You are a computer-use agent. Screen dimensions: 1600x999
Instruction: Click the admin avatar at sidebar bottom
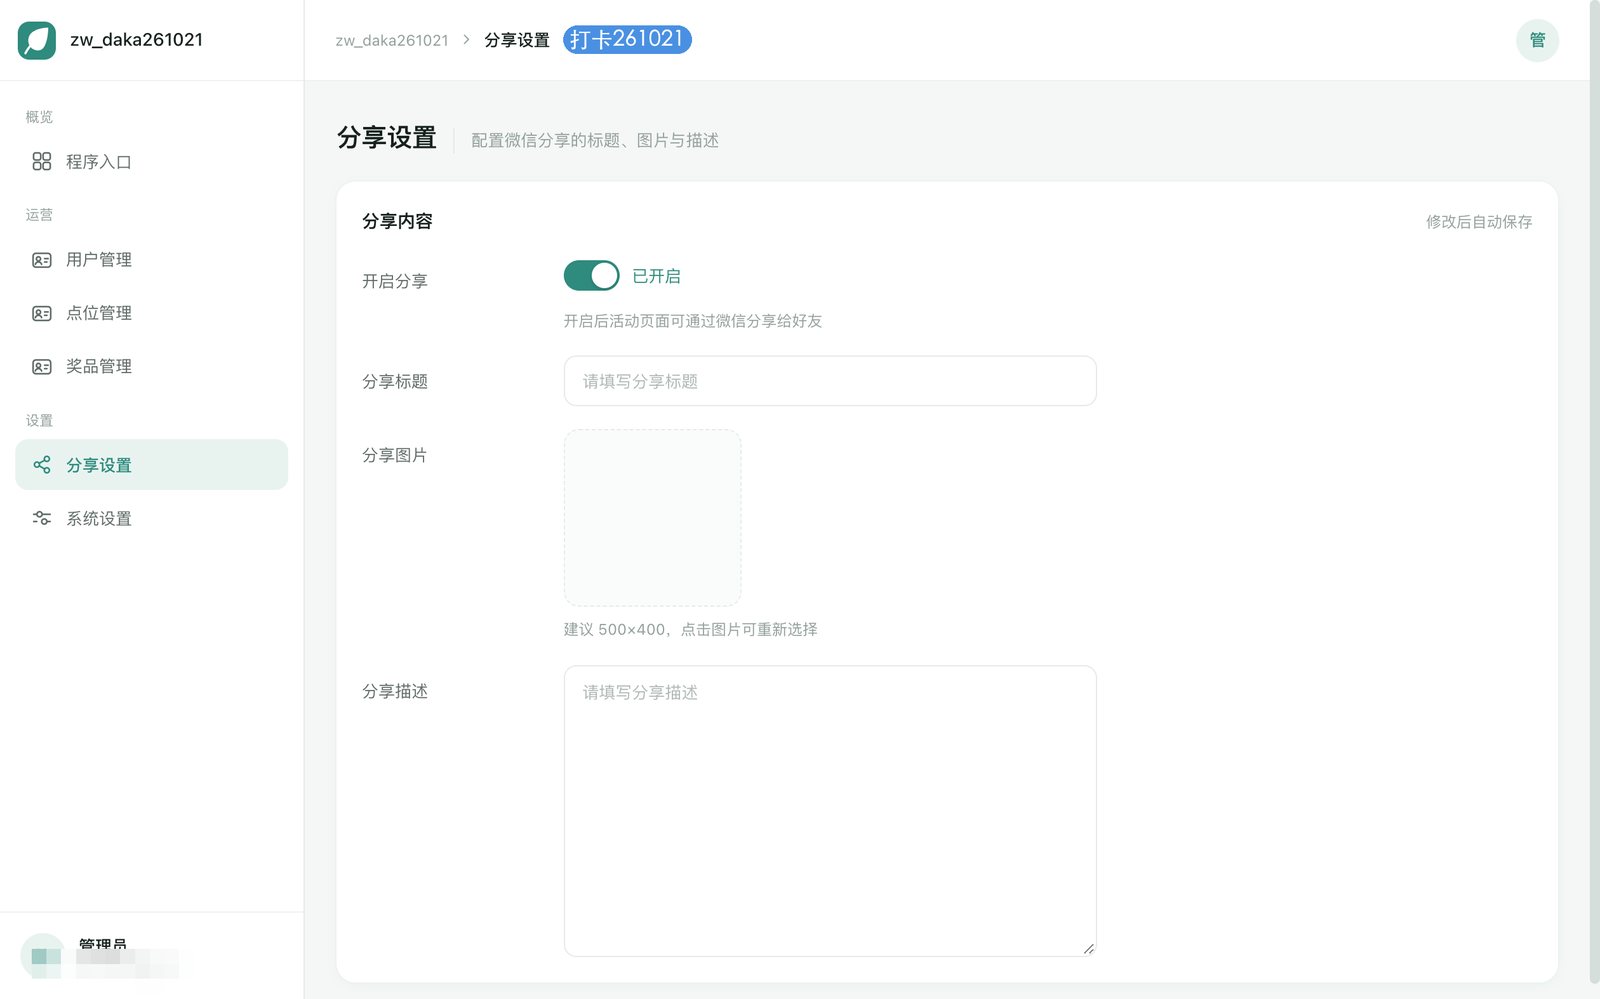coord(42,956)
